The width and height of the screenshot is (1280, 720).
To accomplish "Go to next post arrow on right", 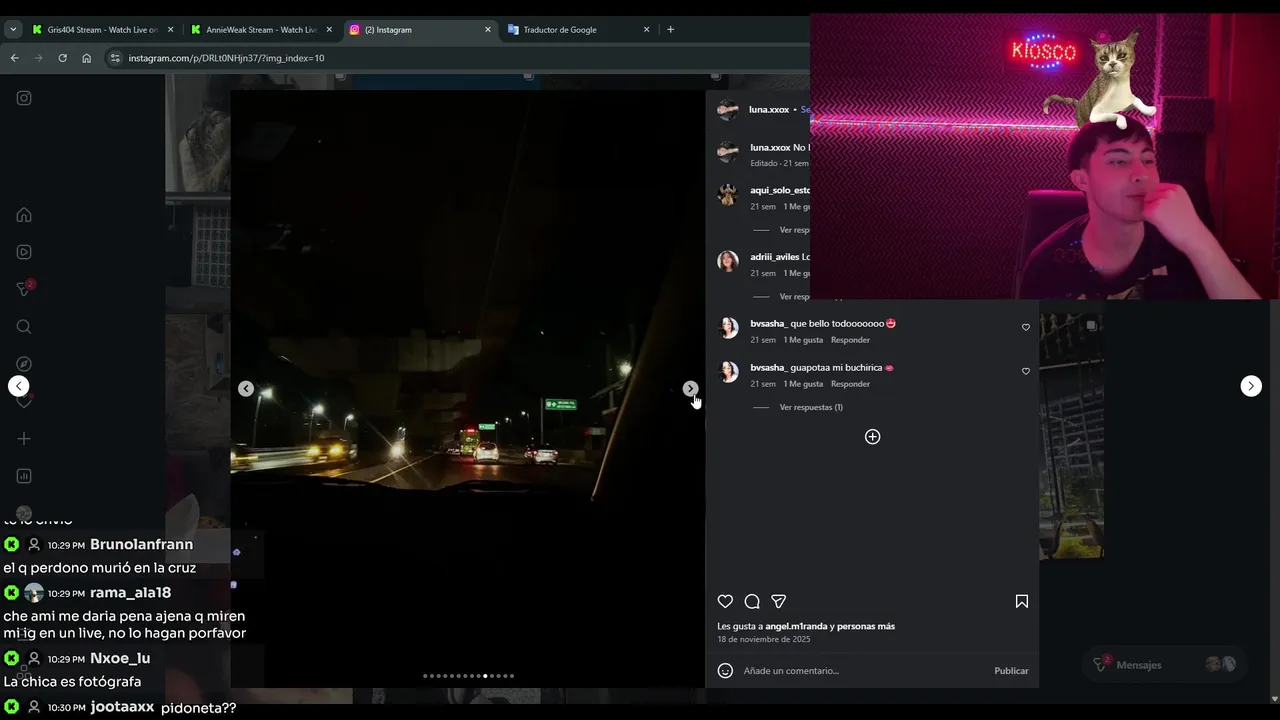I will click(1251, 386).
